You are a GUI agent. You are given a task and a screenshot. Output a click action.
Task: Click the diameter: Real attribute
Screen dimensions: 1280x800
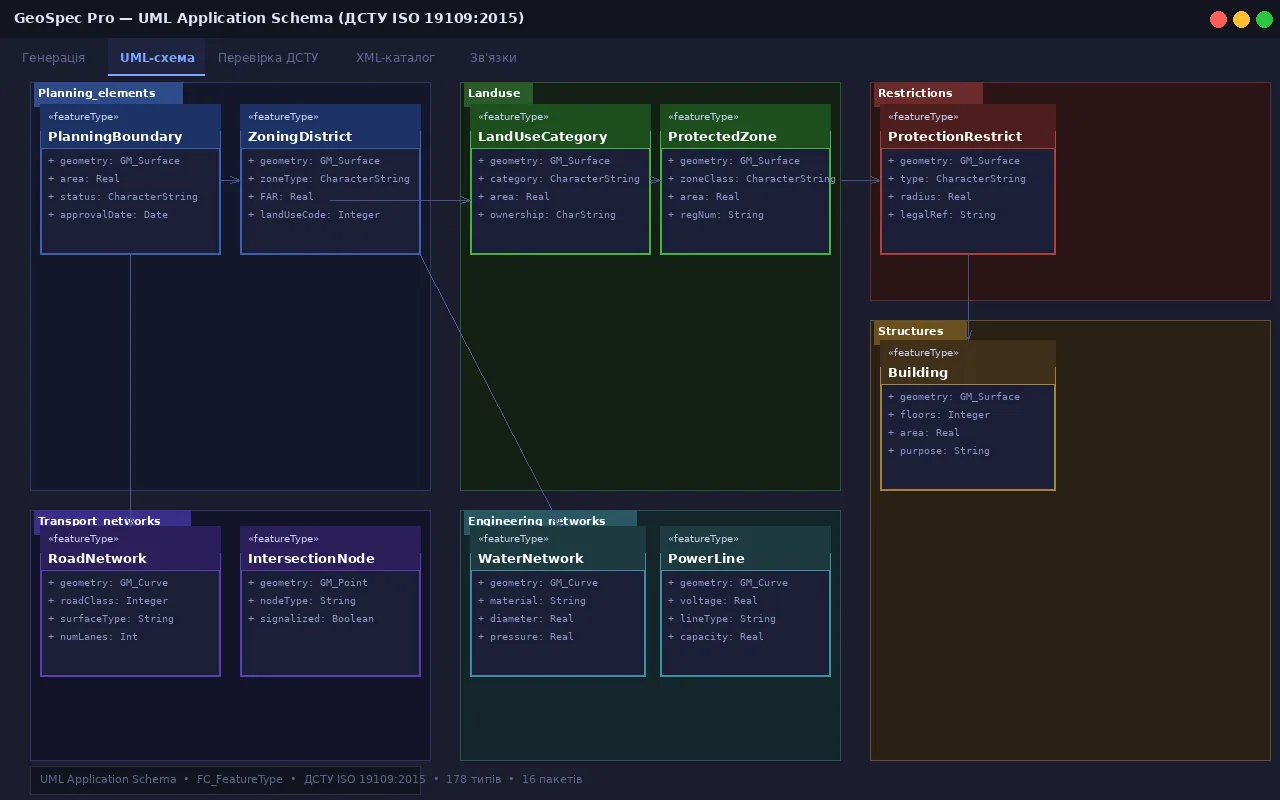(x=526, y=619)
